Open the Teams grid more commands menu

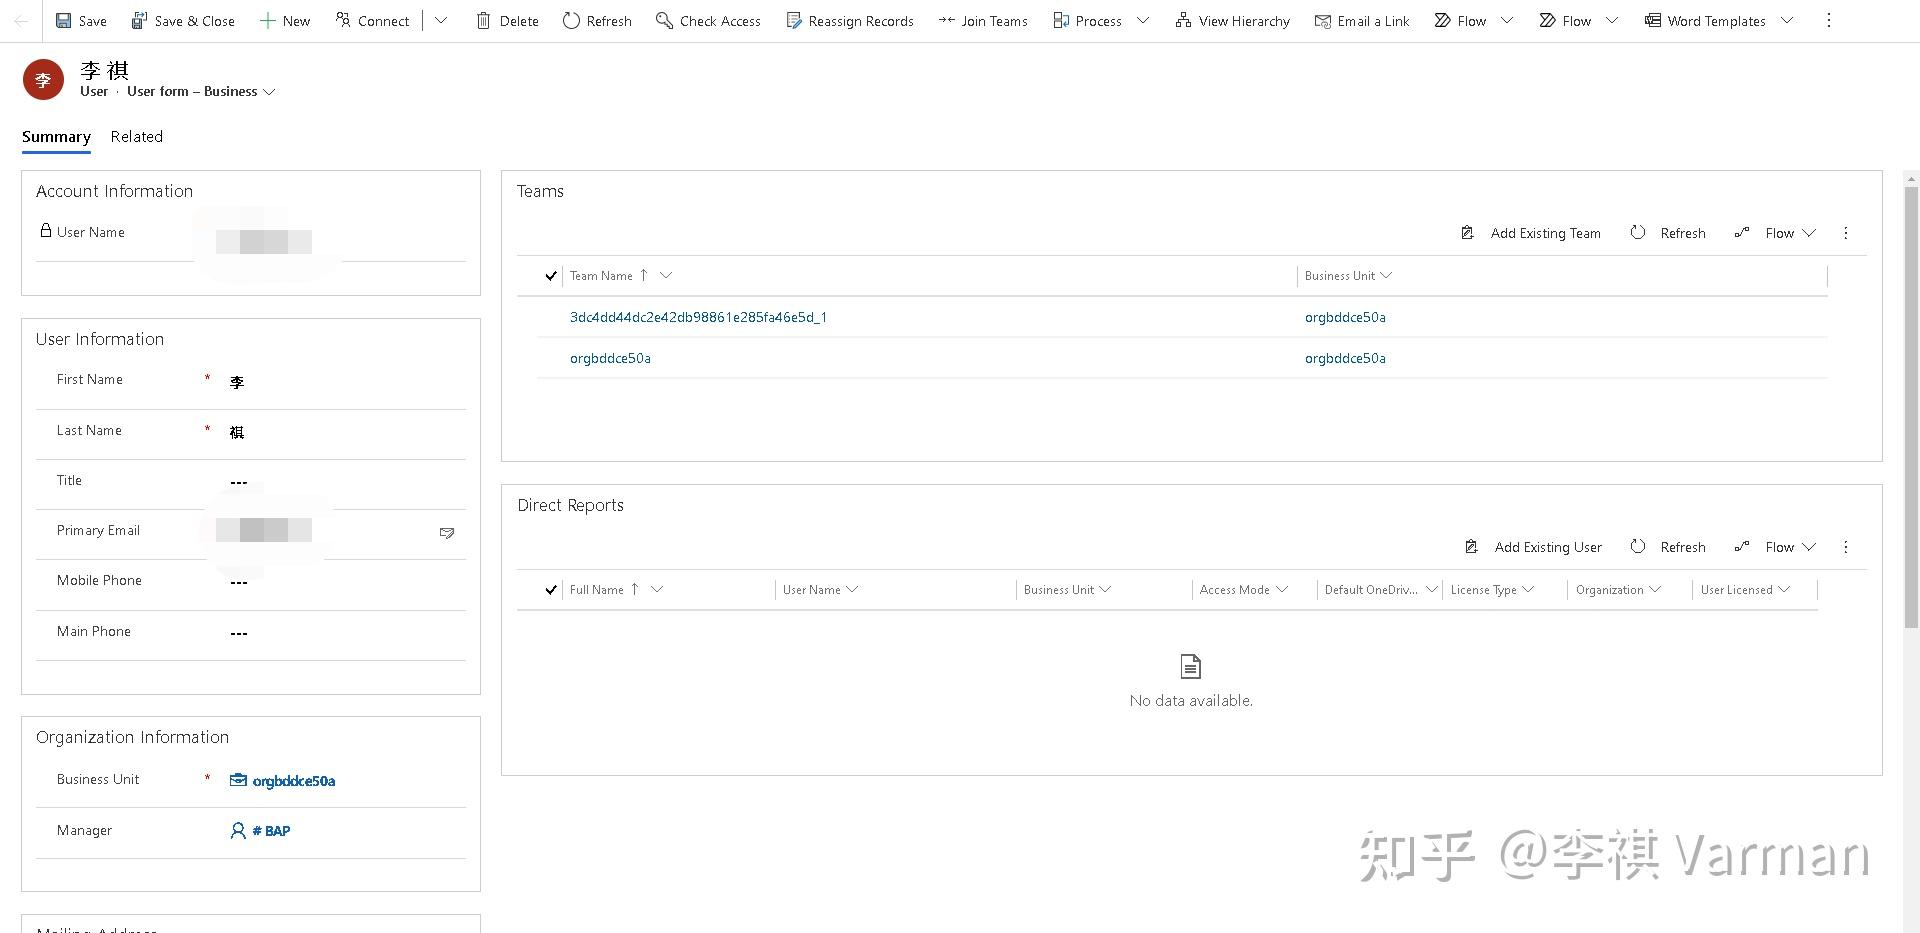(1846, 233)
